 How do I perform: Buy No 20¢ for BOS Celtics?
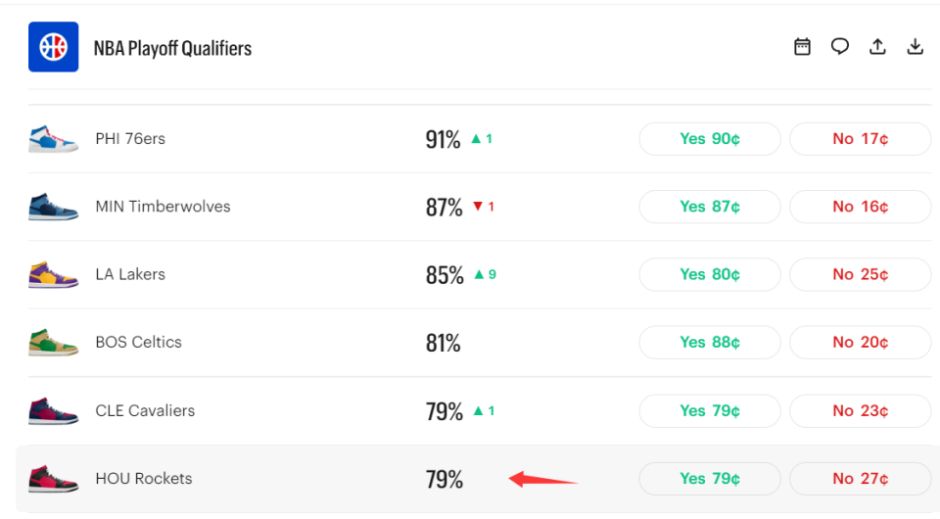pyautogui.click(x=860, y=342)
